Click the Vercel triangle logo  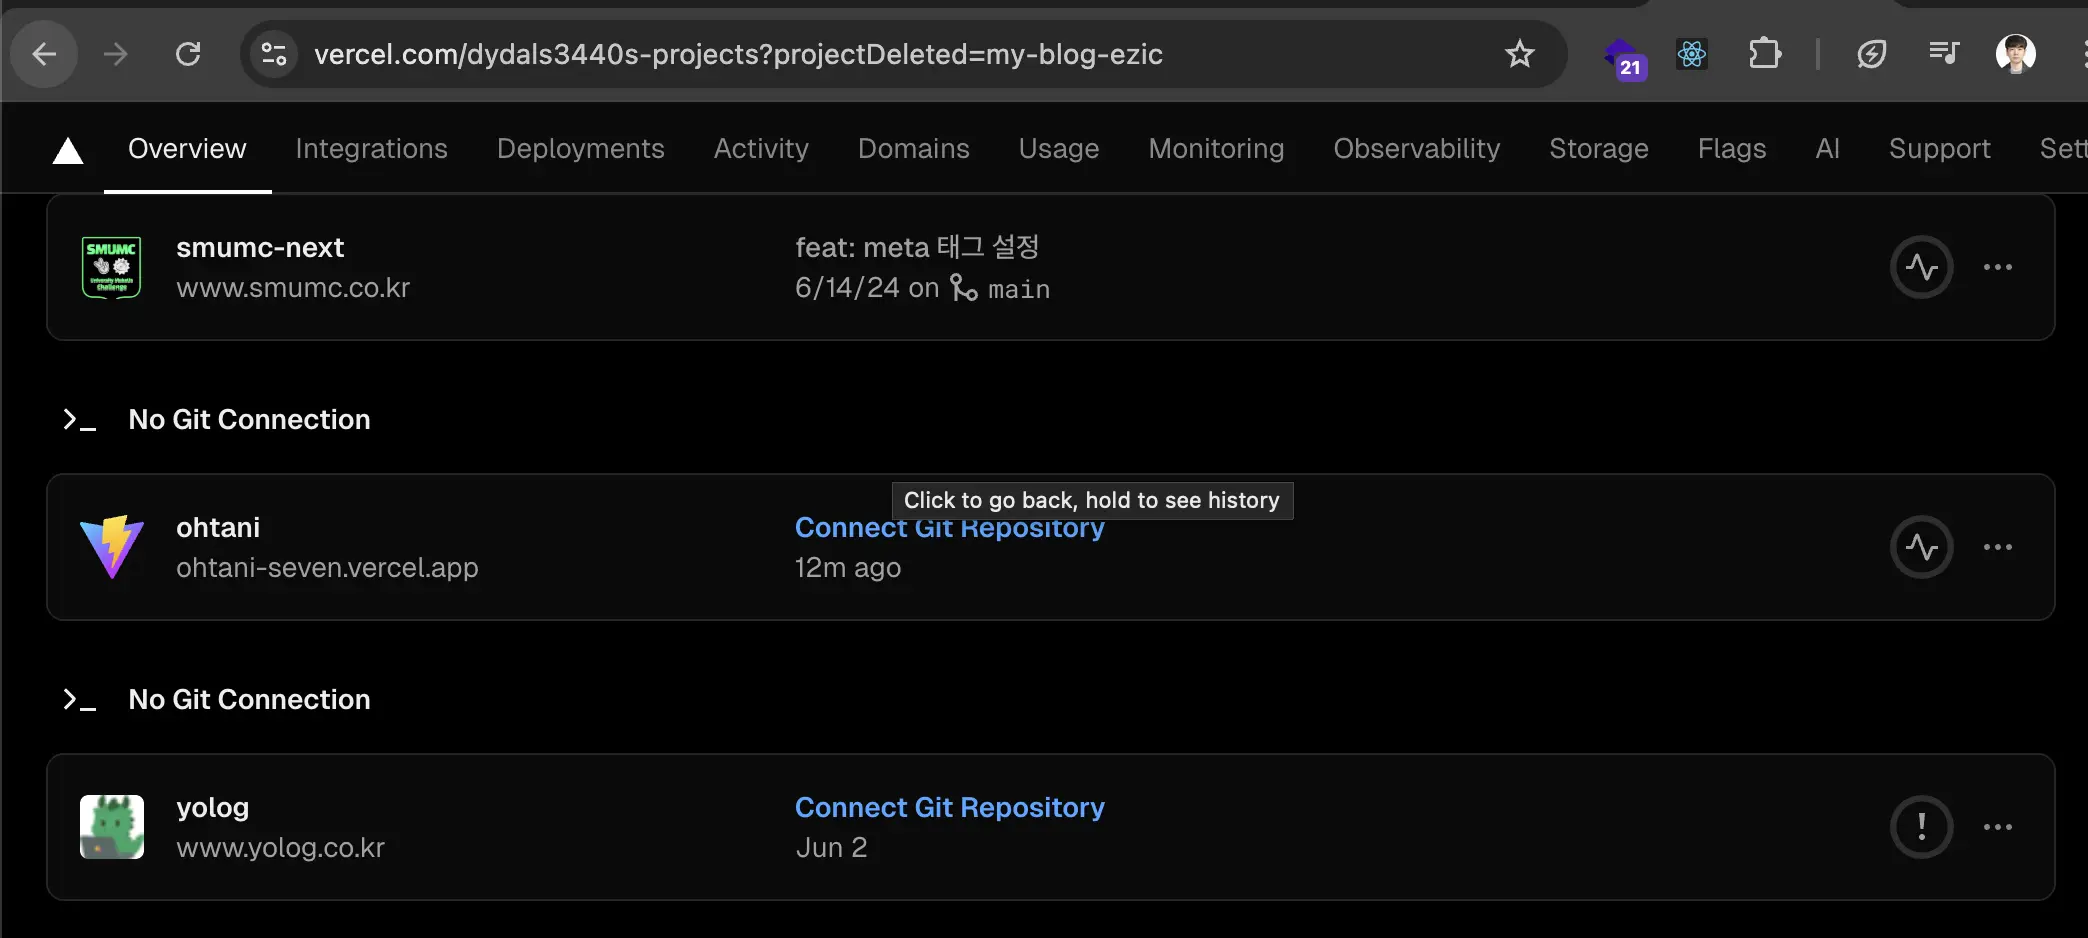(68, 151)
